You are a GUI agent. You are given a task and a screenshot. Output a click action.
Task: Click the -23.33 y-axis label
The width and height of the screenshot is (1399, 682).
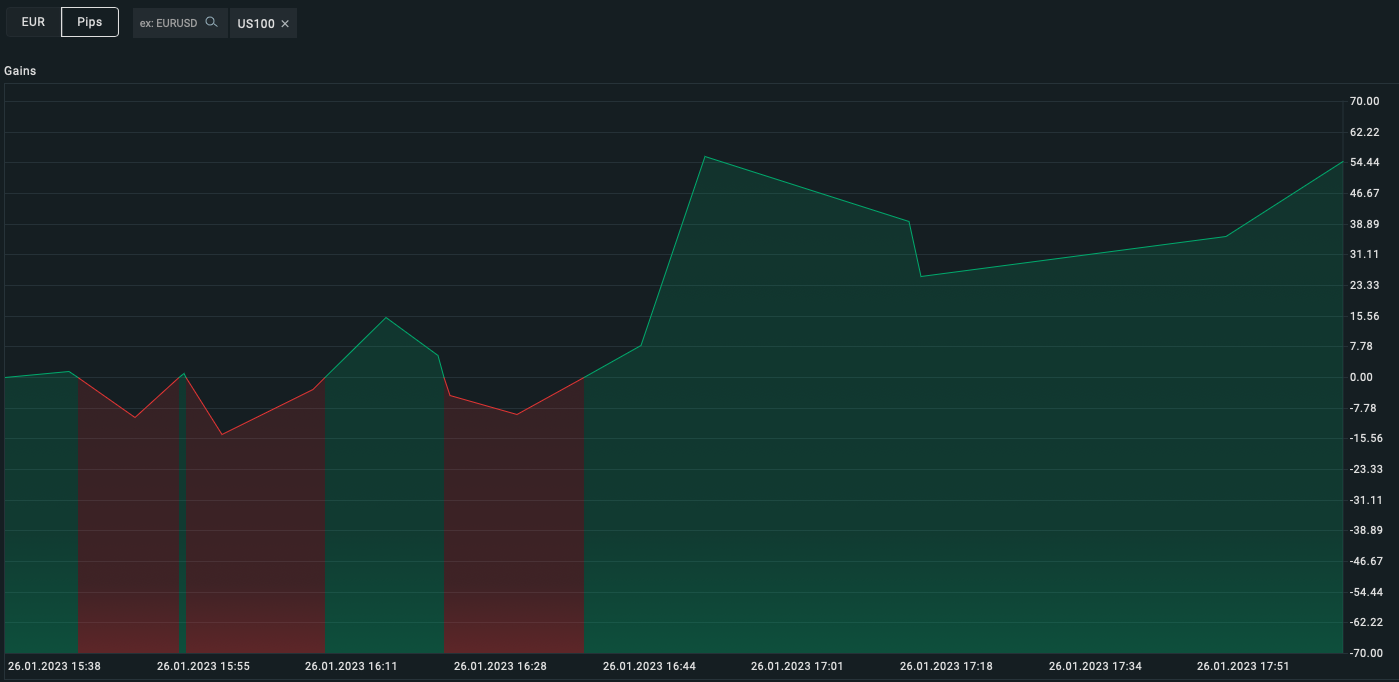click(x=1366, y=469)
